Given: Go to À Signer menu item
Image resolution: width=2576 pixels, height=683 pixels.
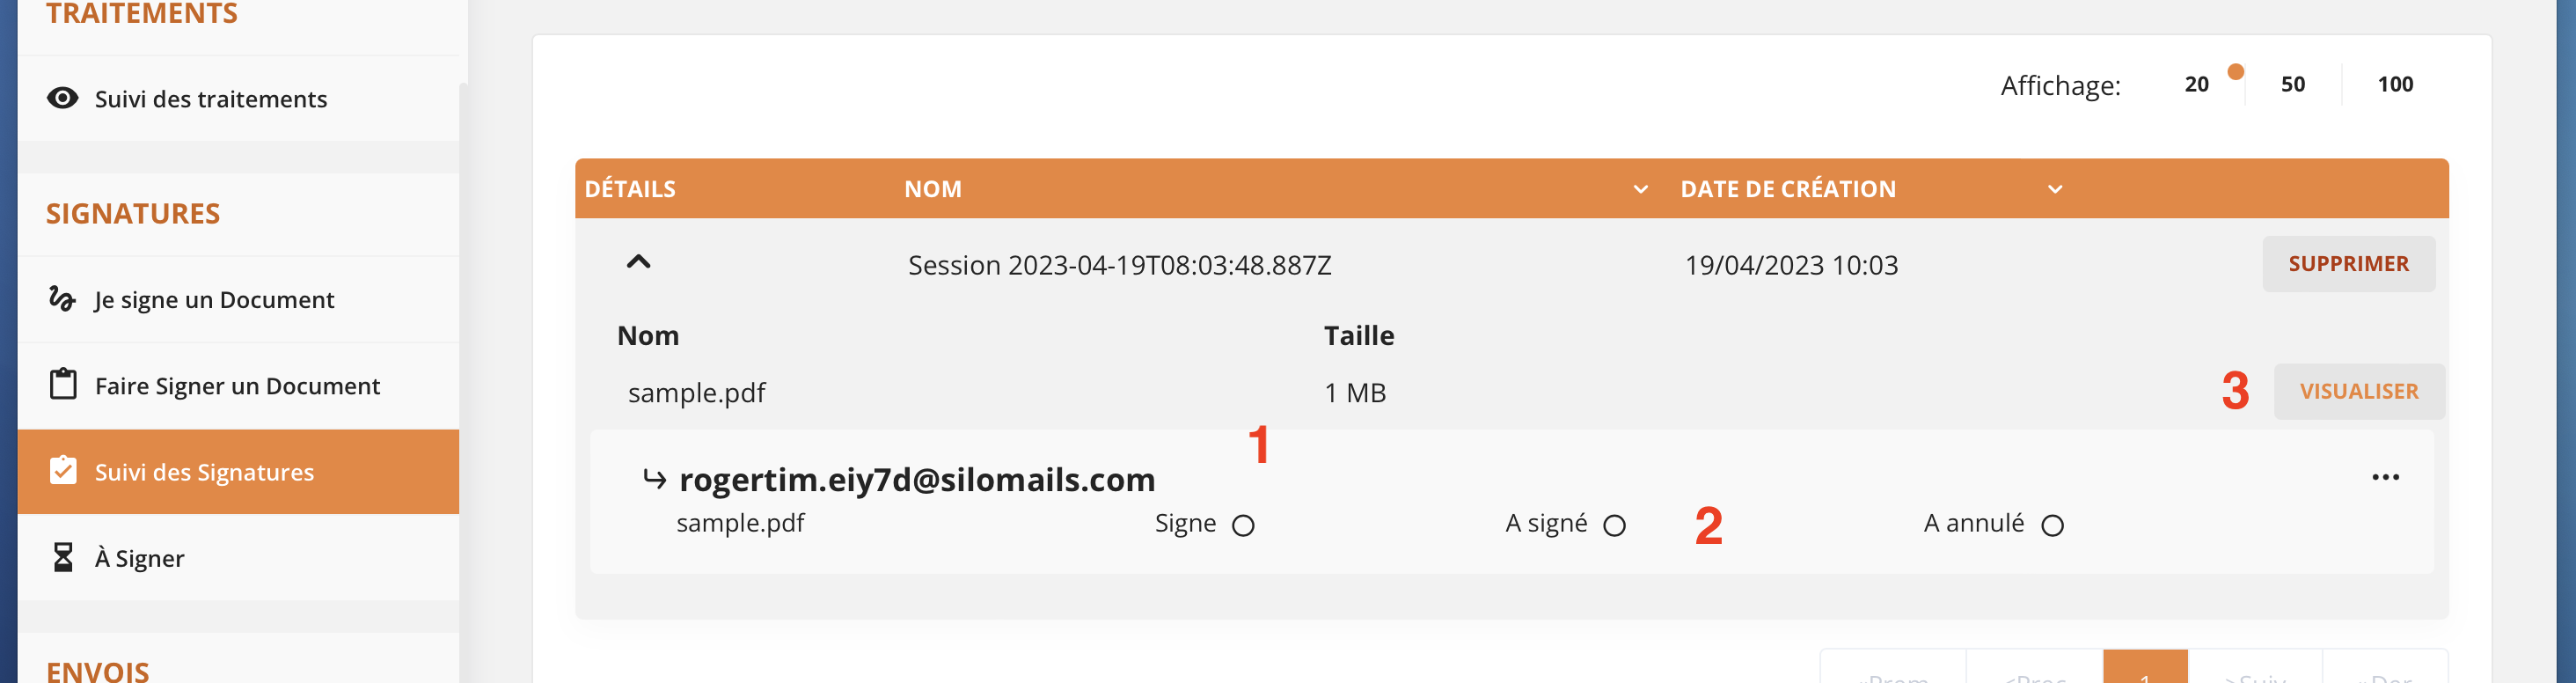Looking at the screenshot, I should tap(139, 558).
